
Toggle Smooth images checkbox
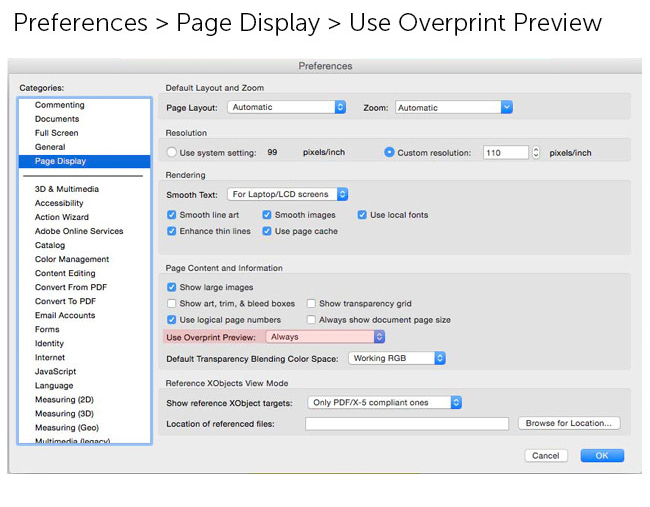pos(267,215)
